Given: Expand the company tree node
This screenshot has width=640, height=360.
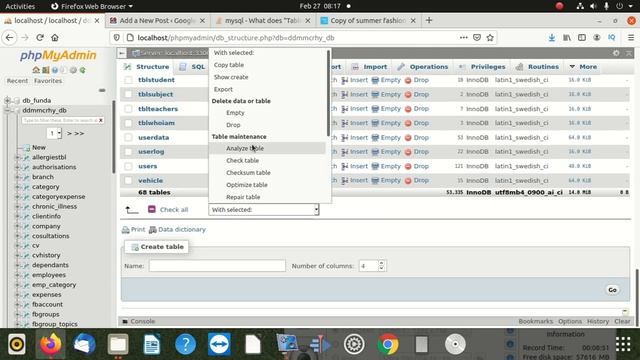Looking at the screenshot, I should (18, 226).
